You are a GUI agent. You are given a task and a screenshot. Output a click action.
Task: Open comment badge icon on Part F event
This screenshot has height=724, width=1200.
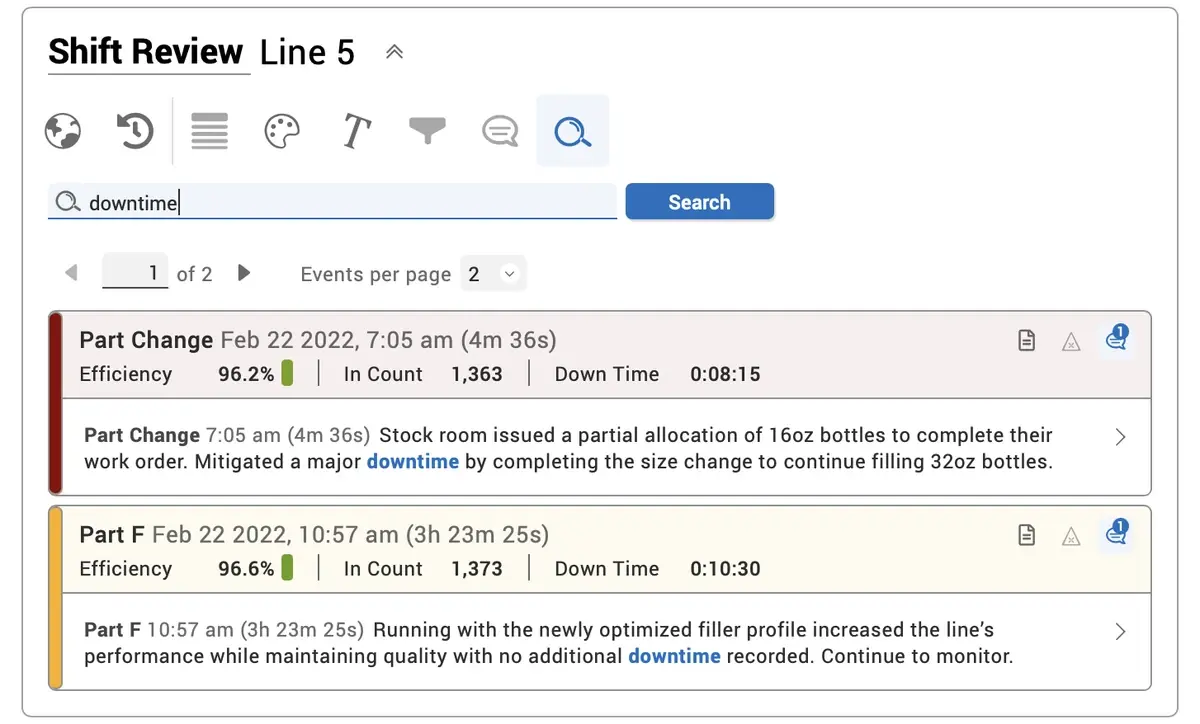pyautogui.click(x=1117, y=533)
